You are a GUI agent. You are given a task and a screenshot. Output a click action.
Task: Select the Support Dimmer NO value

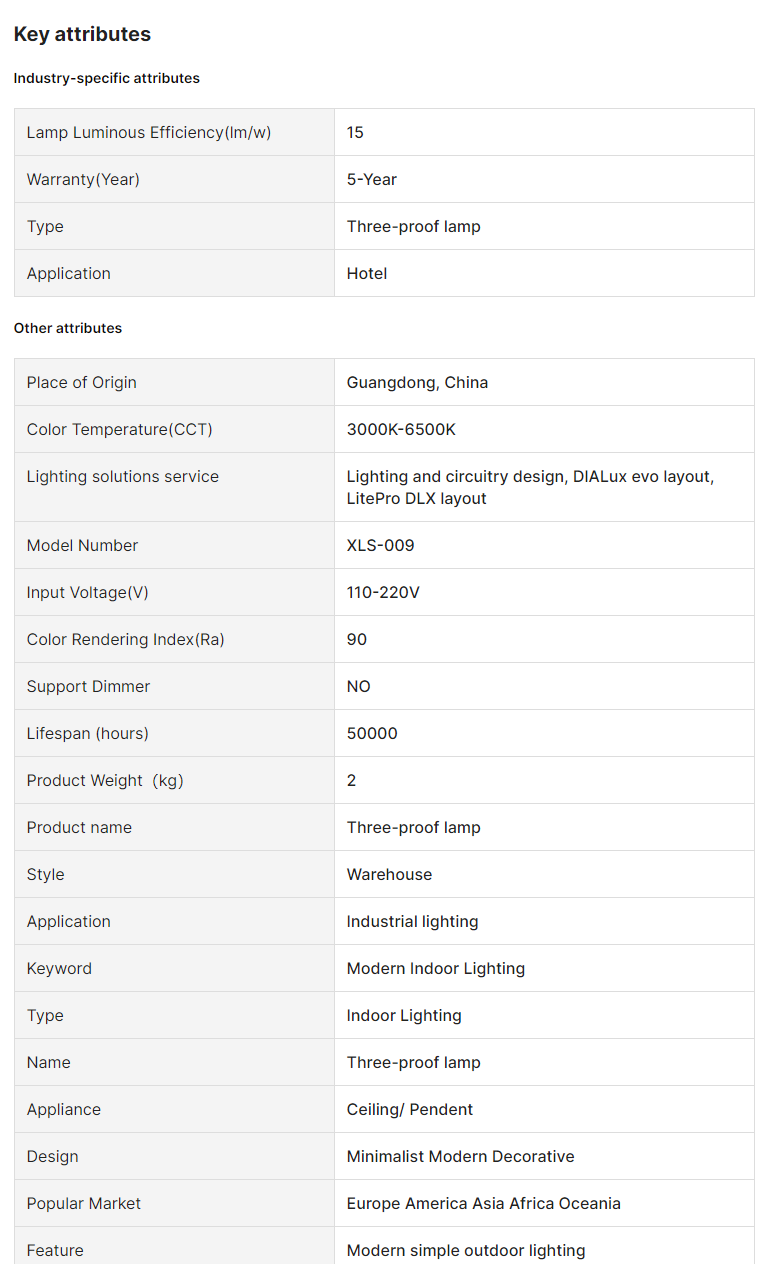coord(359,686)
